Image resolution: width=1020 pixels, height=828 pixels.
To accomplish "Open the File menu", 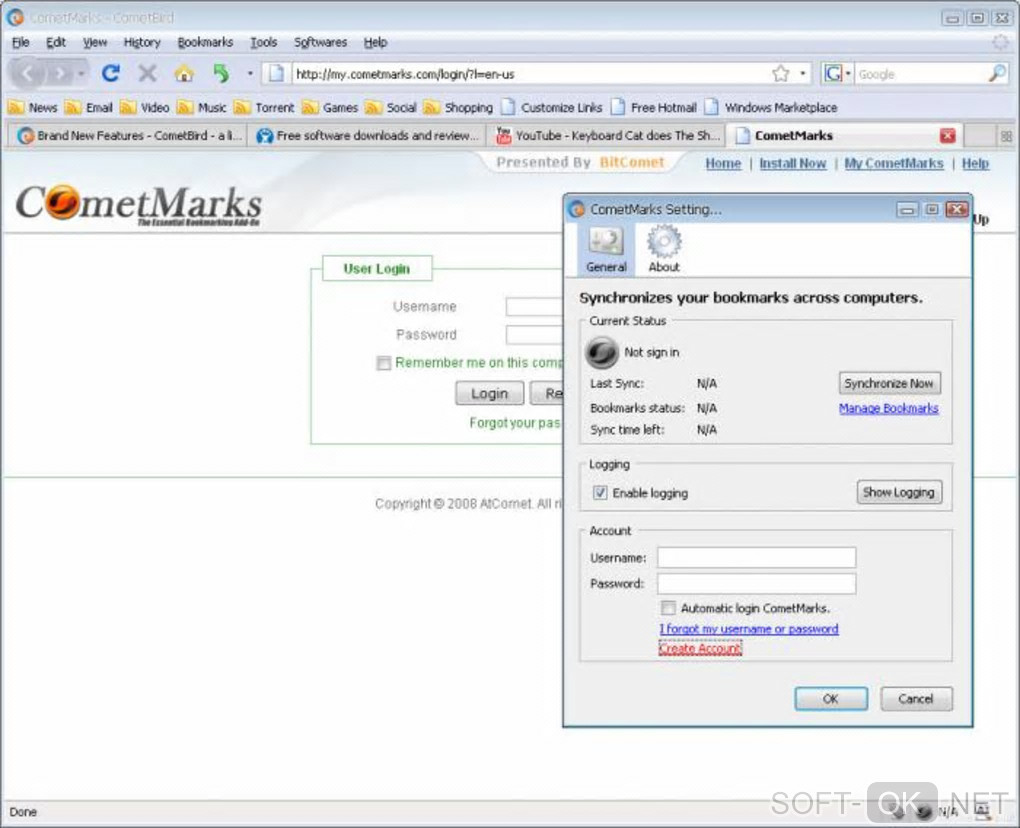I will (20, 42).
